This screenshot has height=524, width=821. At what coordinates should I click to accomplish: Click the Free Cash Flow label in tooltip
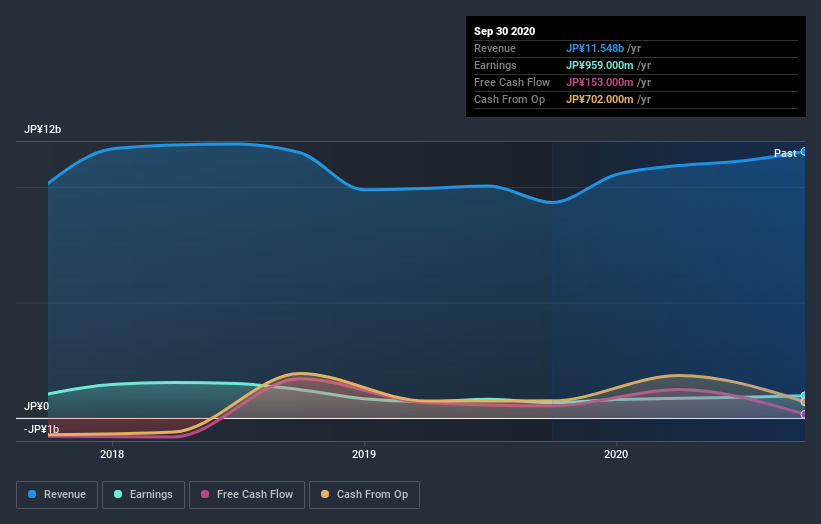(x=512, y=82)
